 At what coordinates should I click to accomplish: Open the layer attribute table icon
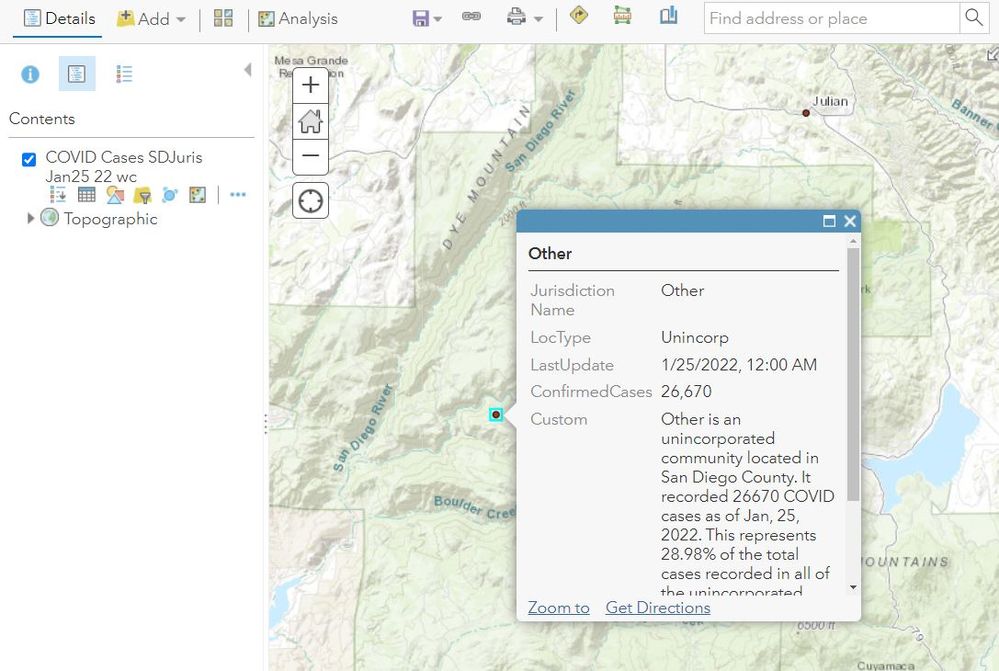point(86,195)
